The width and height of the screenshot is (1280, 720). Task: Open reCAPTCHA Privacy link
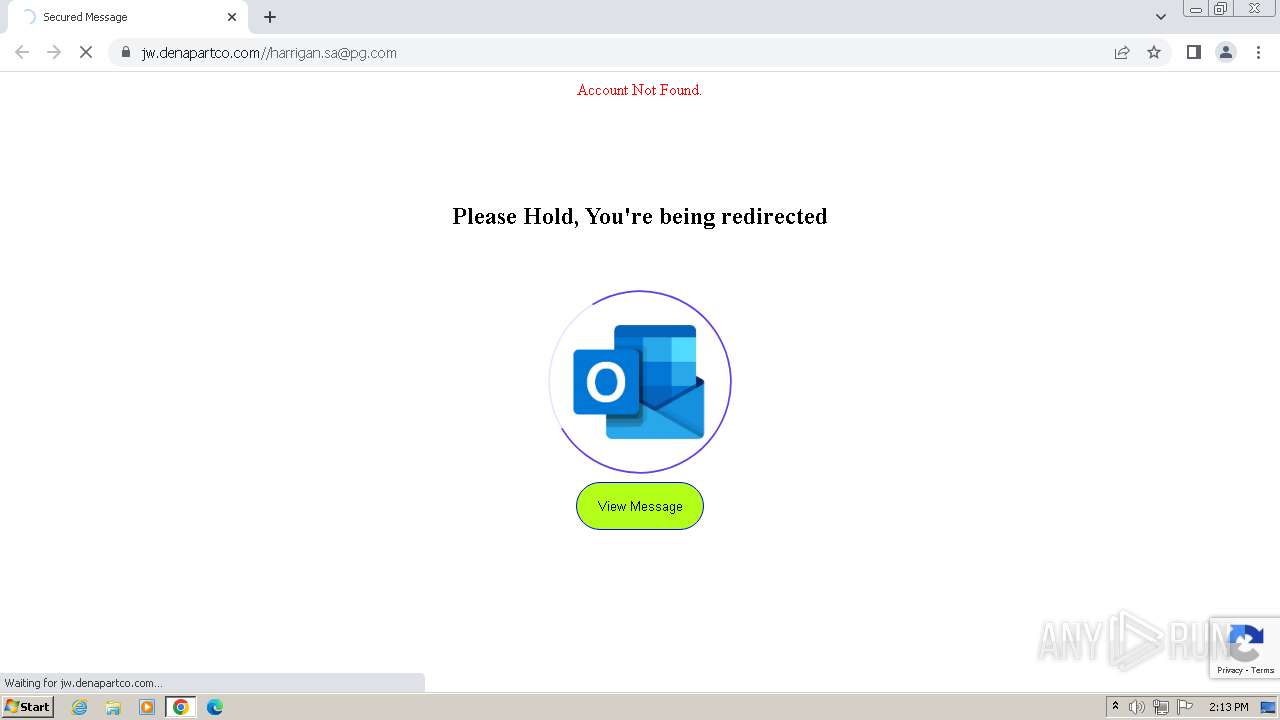click(1230, 670)
